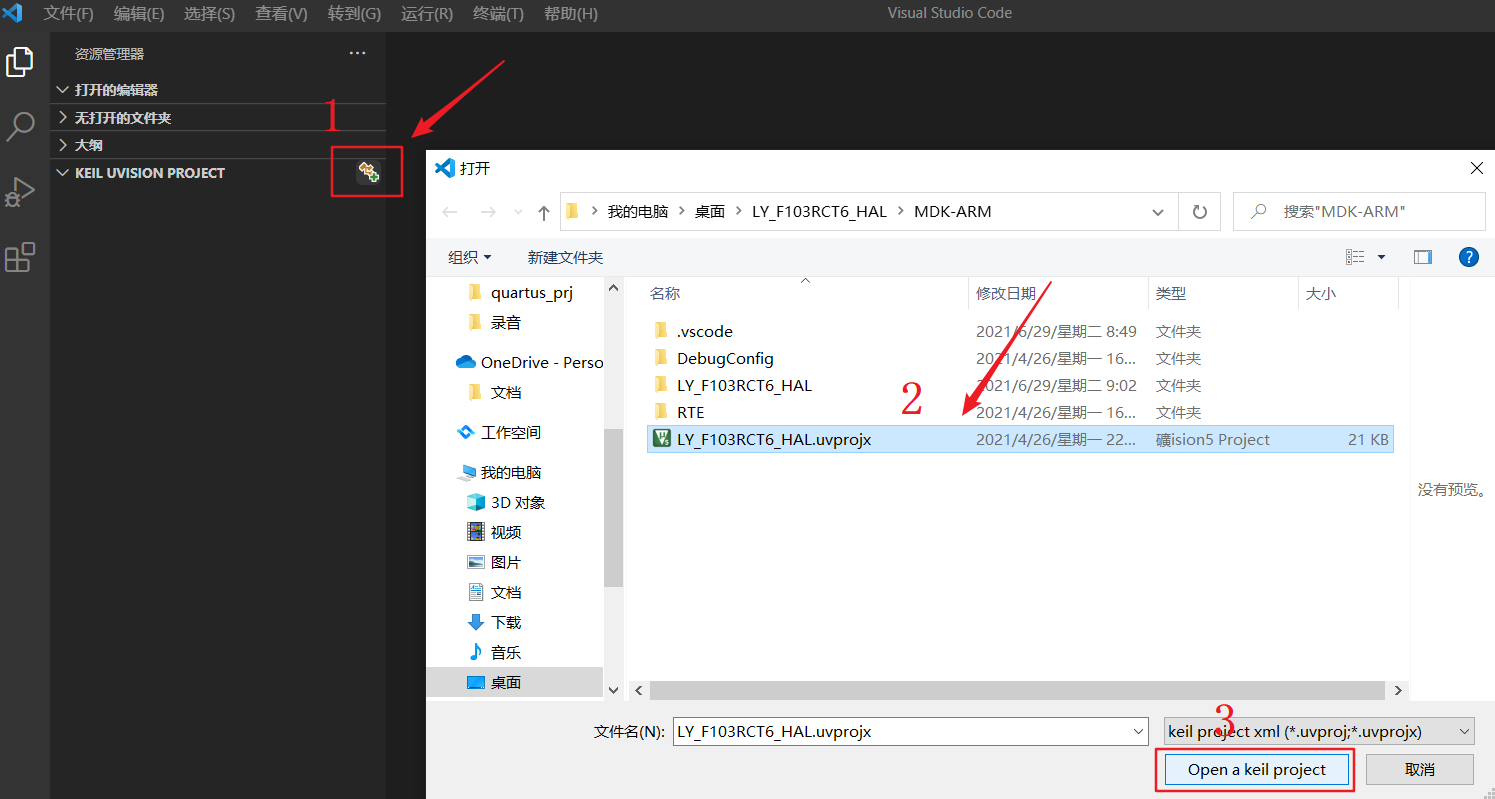1495x799 pixels.
Task: Open the dialog help question mark icon
Action: pos(1468,257)
